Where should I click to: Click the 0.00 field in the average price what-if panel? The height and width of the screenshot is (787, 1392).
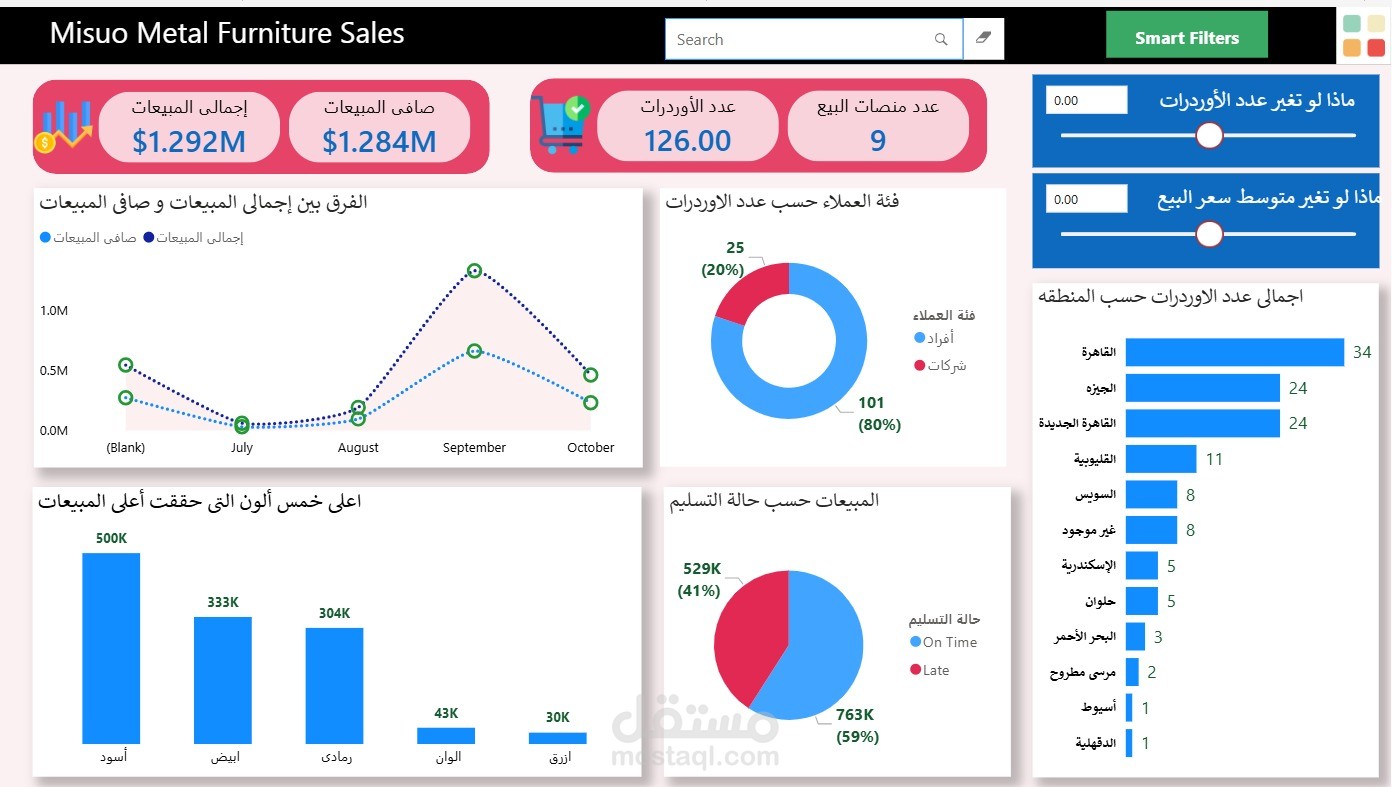click(x=1086, y=199)
